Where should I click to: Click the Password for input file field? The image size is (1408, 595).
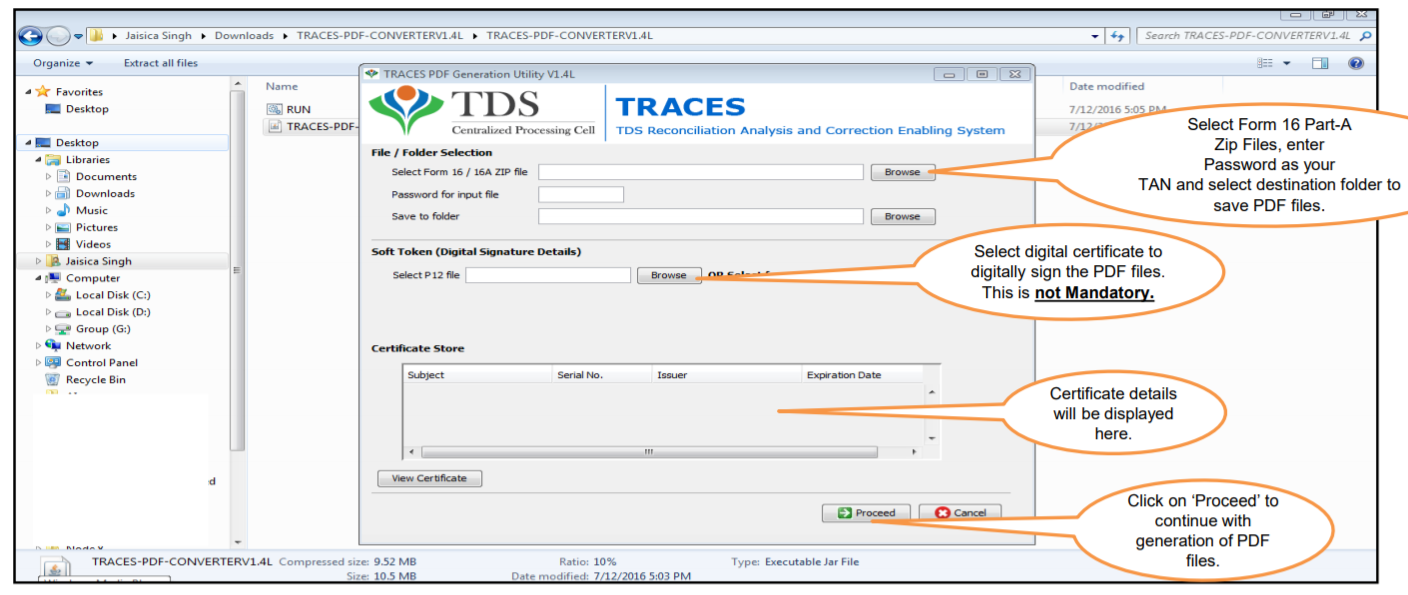[580, 194]
